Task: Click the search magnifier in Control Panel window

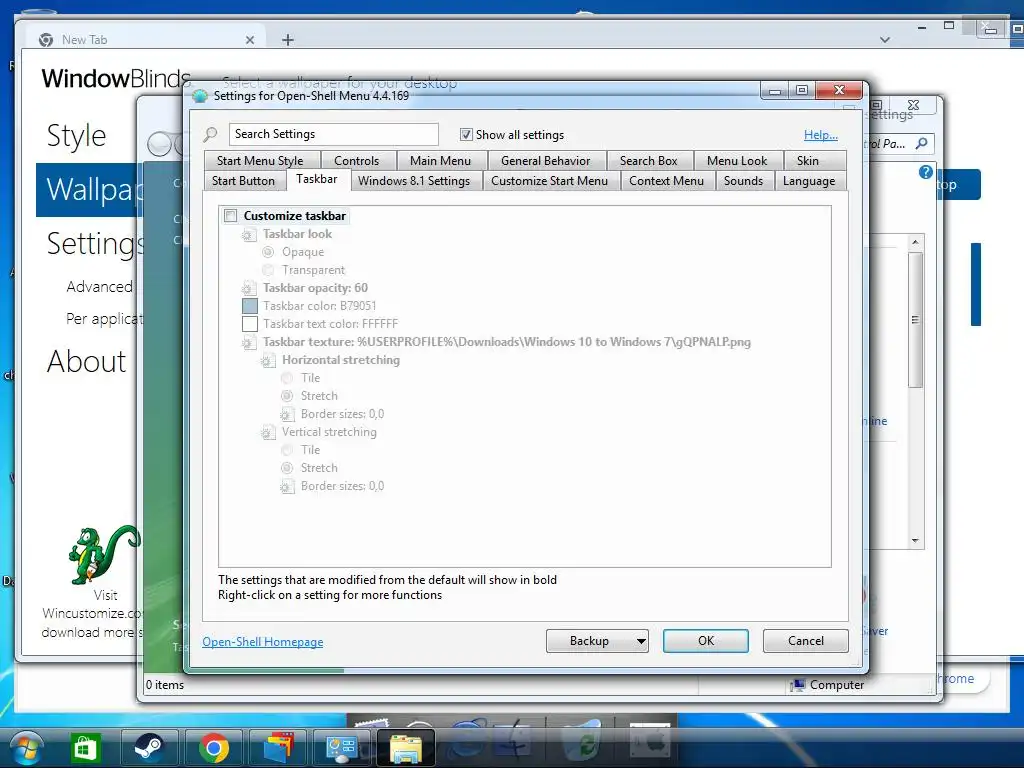Action: coord(921,143)
